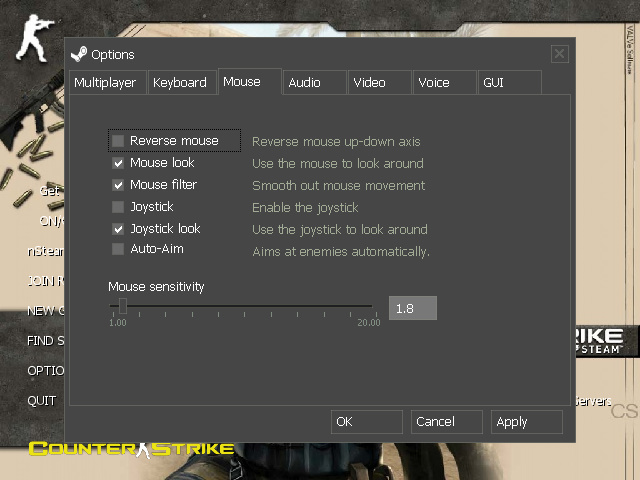Click the Mouse sensitivity slider handle
The width and height of the screenshot is (640, 480).
(x=123, y=306)
